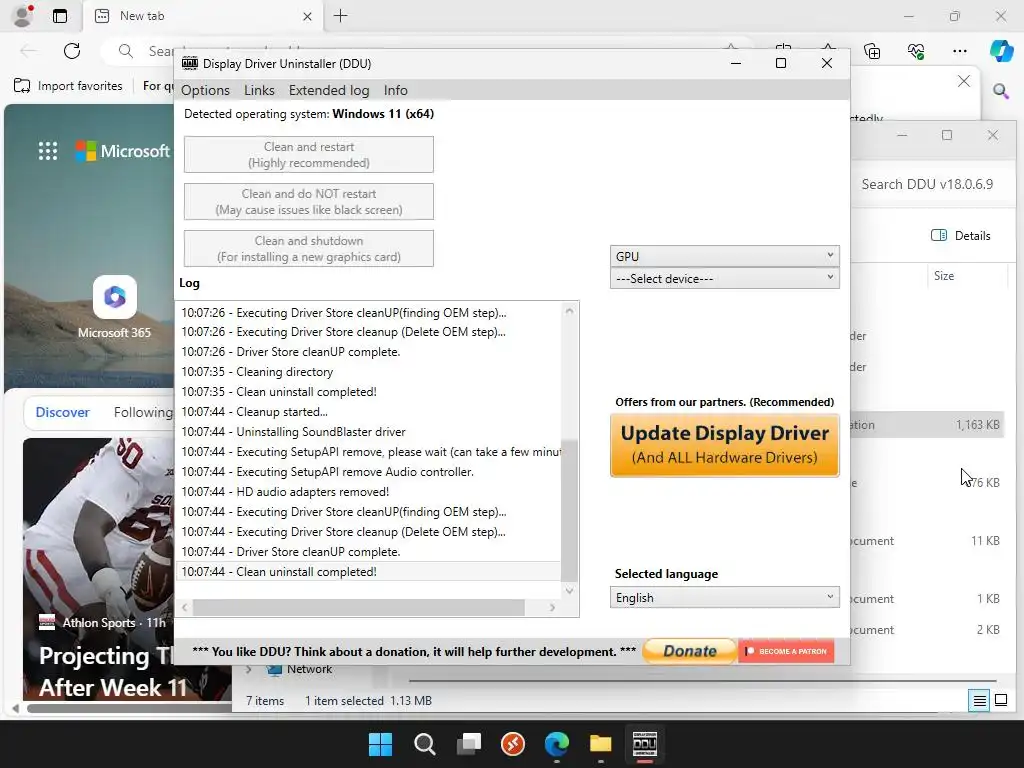
Task: Click DDU icon on taskbar
Action: pos(645,744)
